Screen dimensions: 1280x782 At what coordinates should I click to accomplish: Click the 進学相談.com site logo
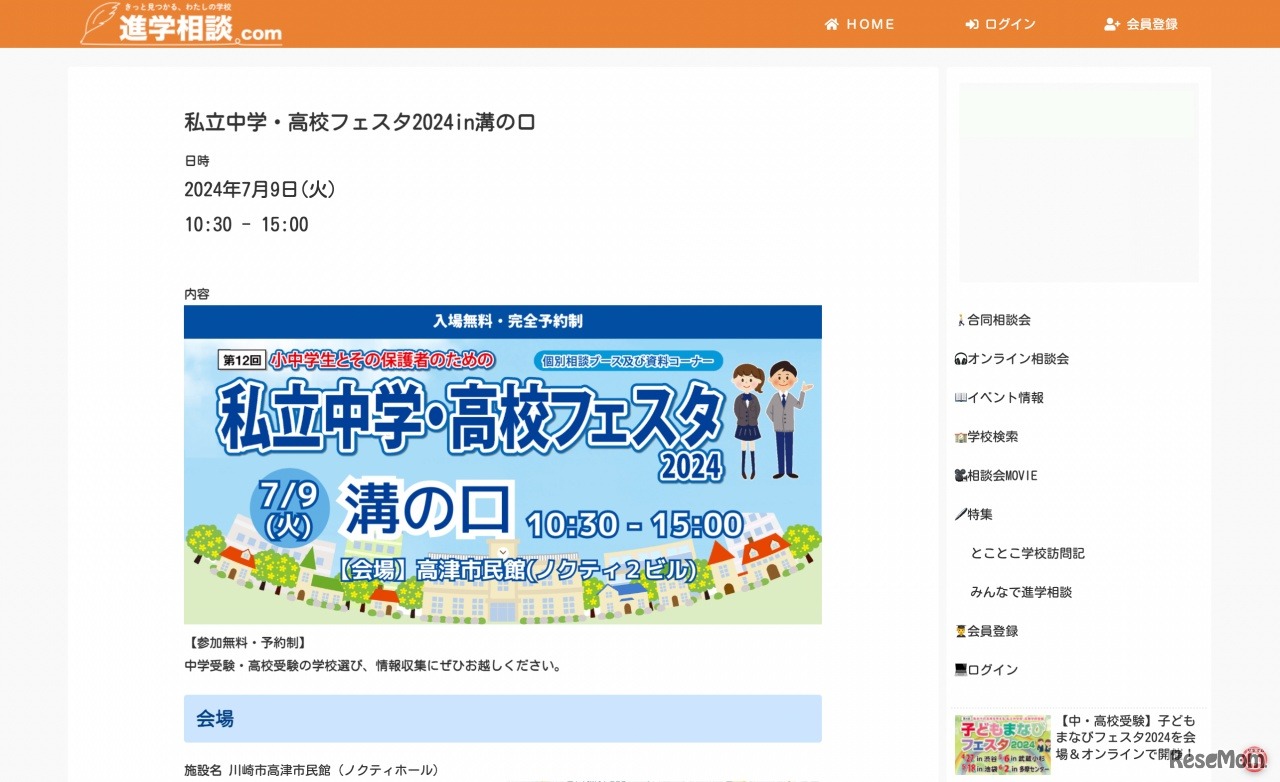[181, 23]
